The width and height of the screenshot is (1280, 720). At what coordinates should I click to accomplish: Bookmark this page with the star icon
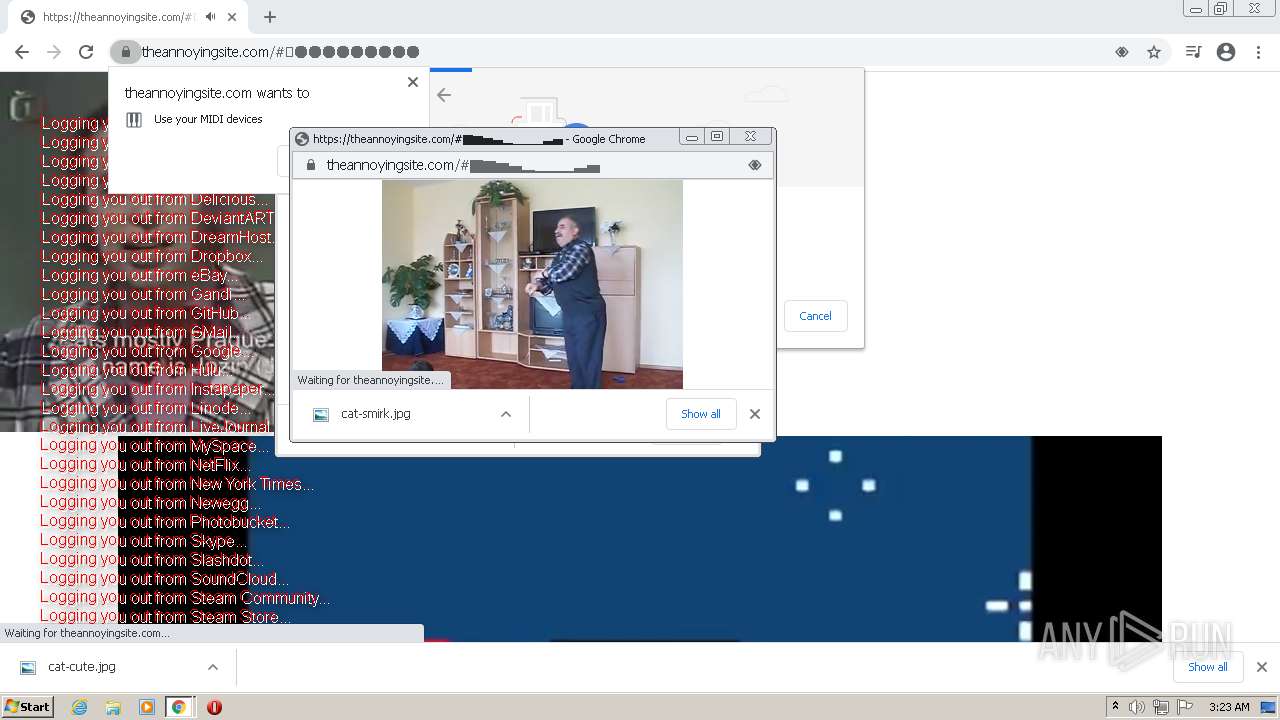pyautogui.click(x=1154, y=52)
